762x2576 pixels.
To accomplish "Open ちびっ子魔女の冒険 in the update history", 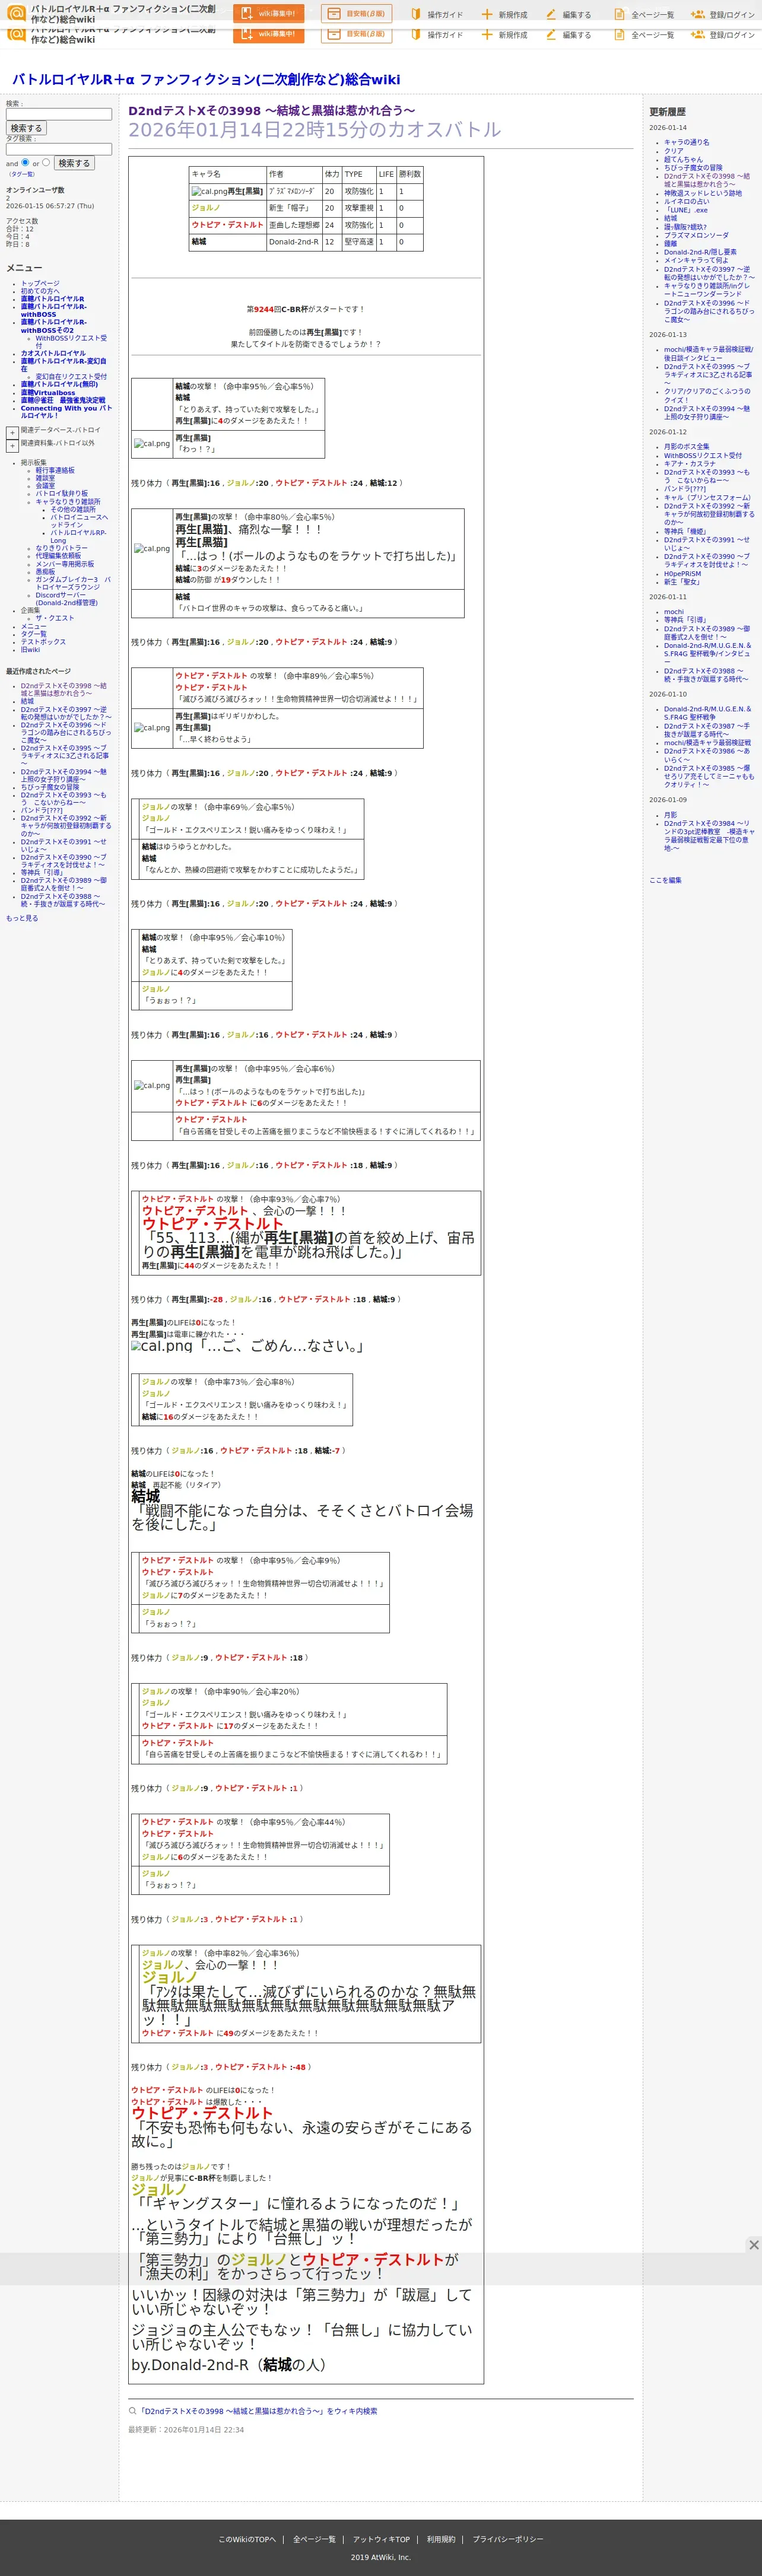I will [x=693, y=168].
